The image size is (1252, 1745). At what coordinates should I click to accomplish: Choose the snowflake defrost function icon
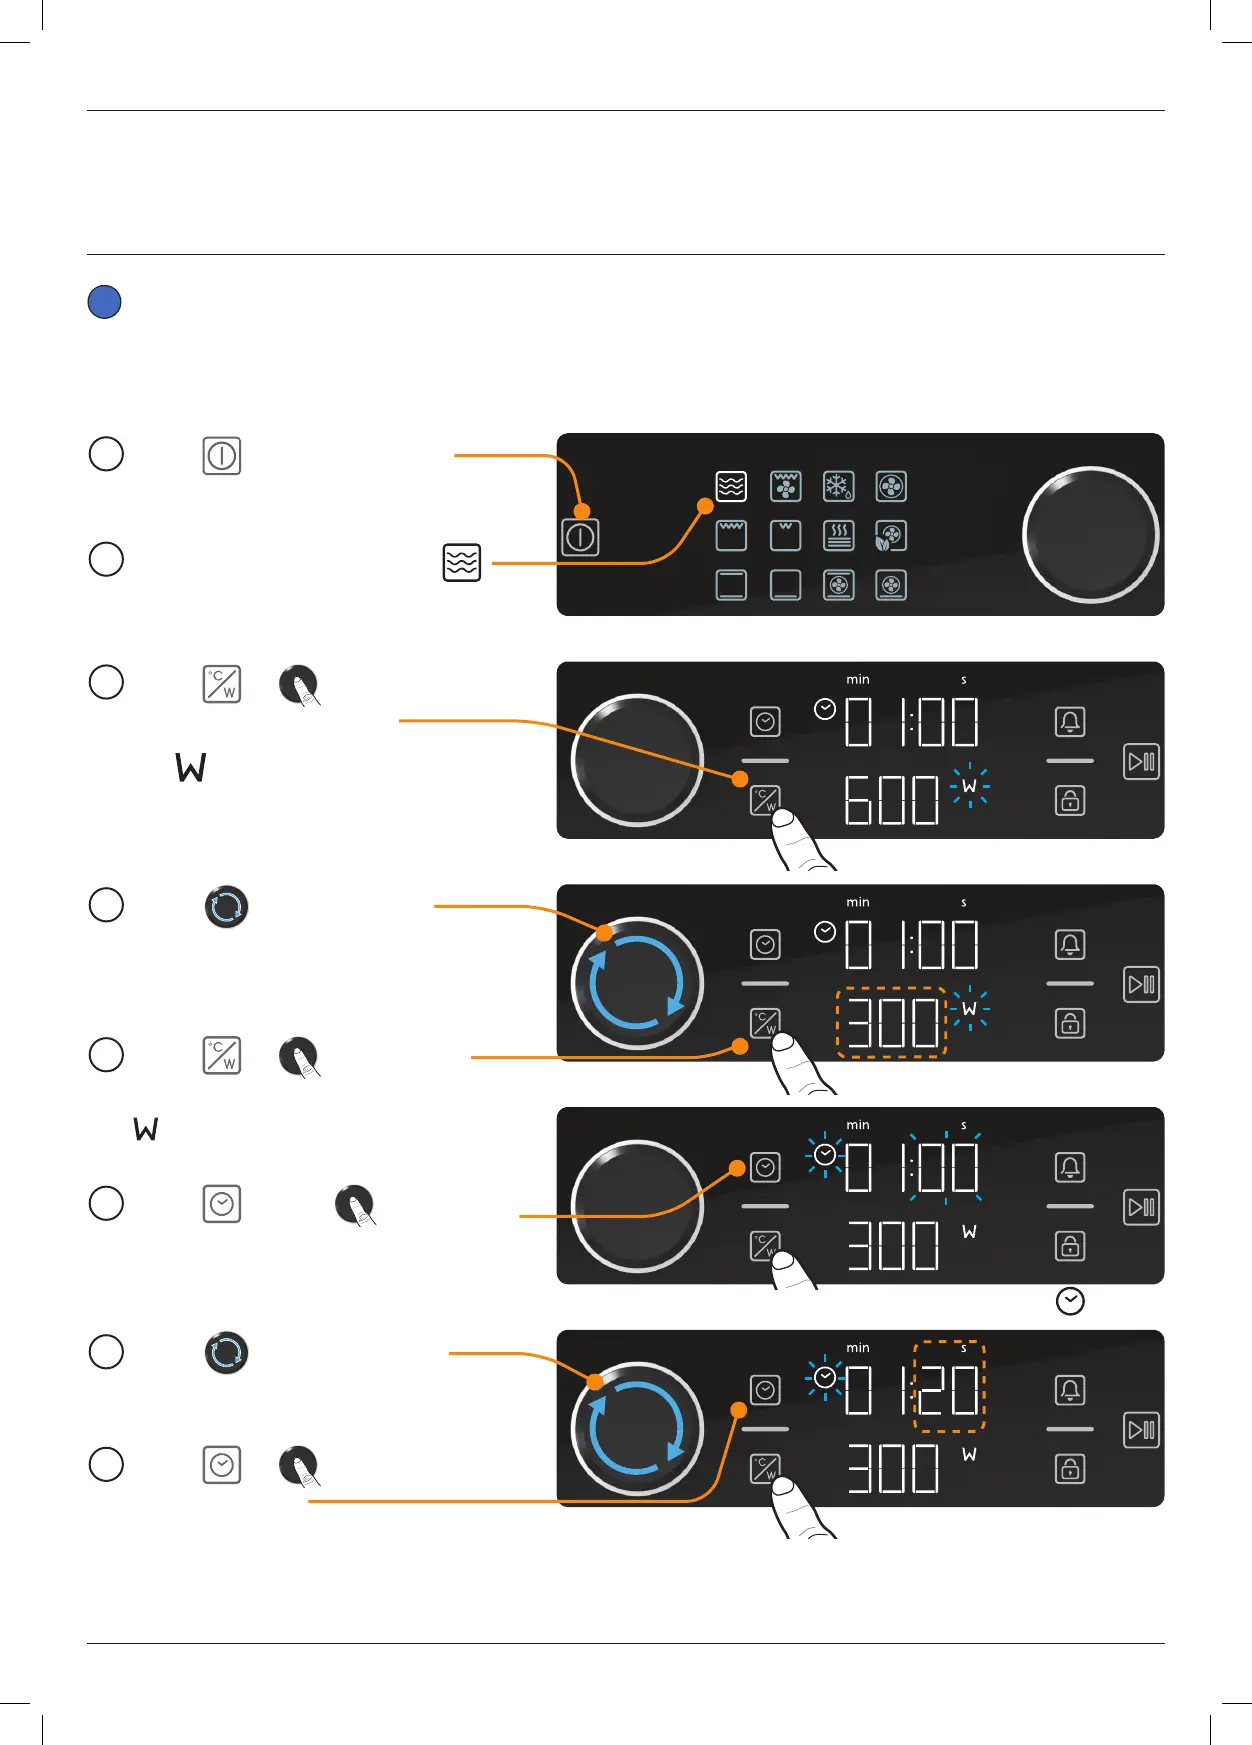[x=838, y=486]
